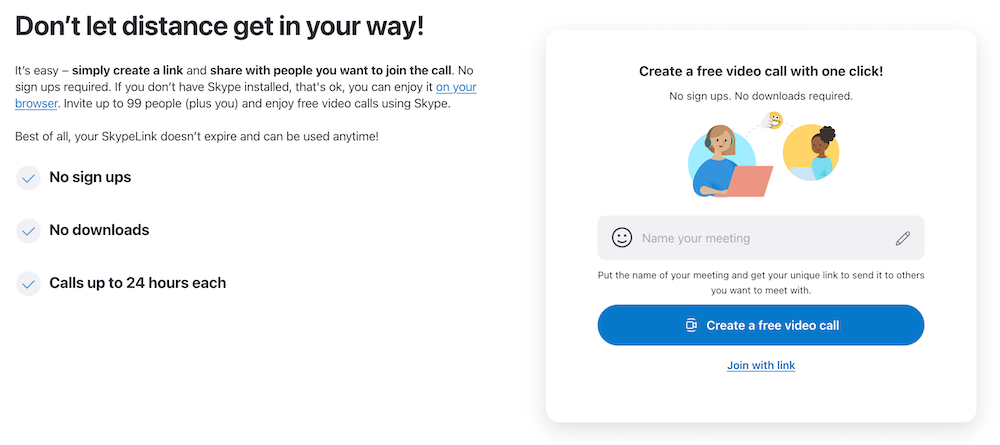Image resolution: width=1000 pixels, height=445 pixels.
Task: Click 'Calls up to 24 hours each' text
Action: (138, 282)
